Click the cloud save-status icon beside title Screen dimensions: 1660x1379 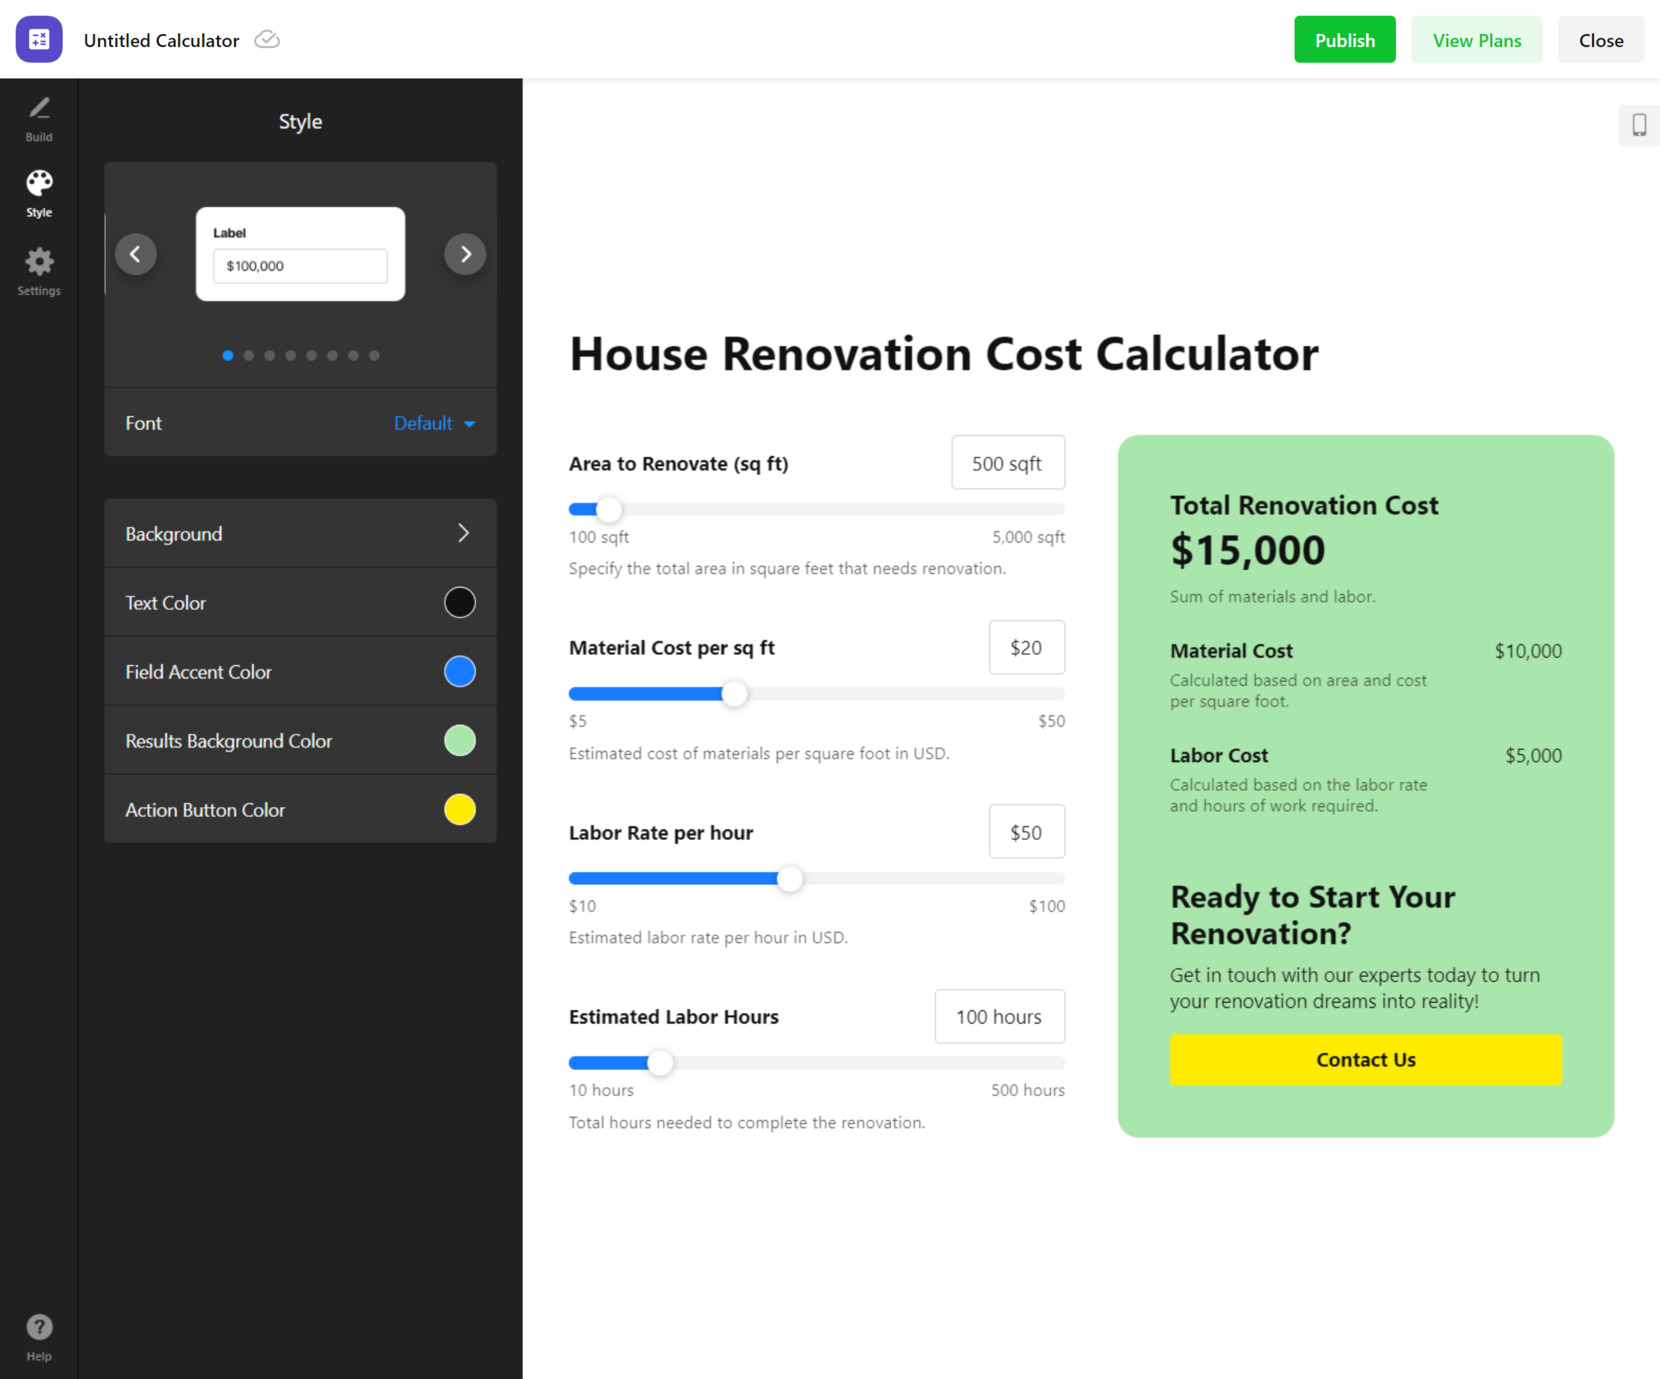(x=266, y=40)
